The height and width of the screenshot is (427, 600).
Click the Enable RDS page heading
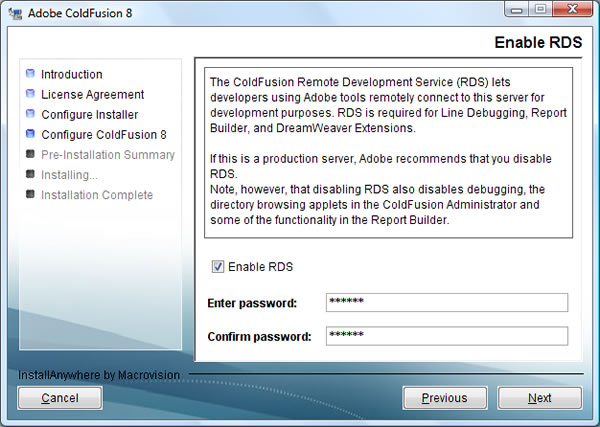click(x=538, y=42)
